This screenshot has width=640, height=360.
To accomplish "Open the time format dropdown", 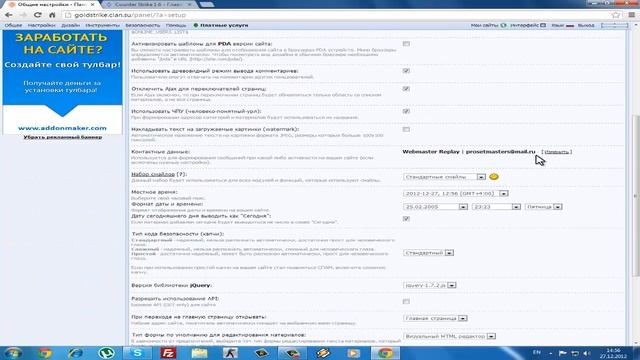I will pos(496,207).
